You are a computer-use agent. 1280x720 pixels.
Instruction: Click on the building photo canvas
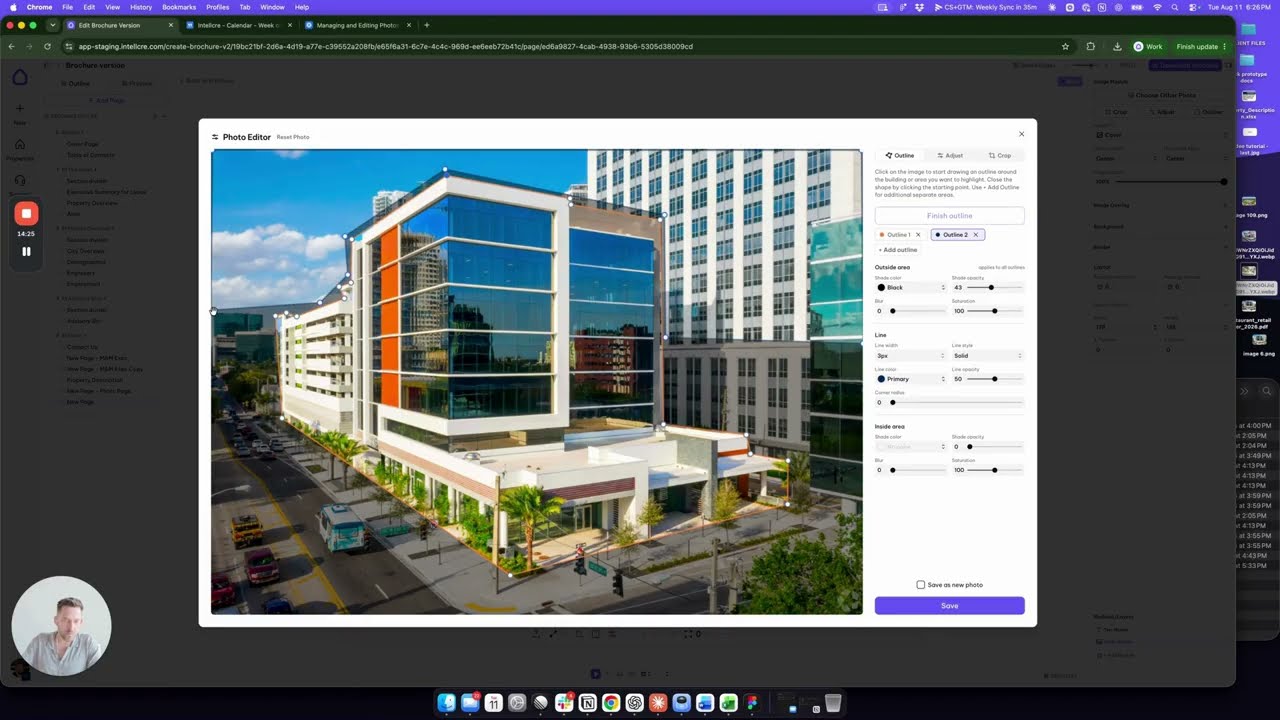[536, 381]
